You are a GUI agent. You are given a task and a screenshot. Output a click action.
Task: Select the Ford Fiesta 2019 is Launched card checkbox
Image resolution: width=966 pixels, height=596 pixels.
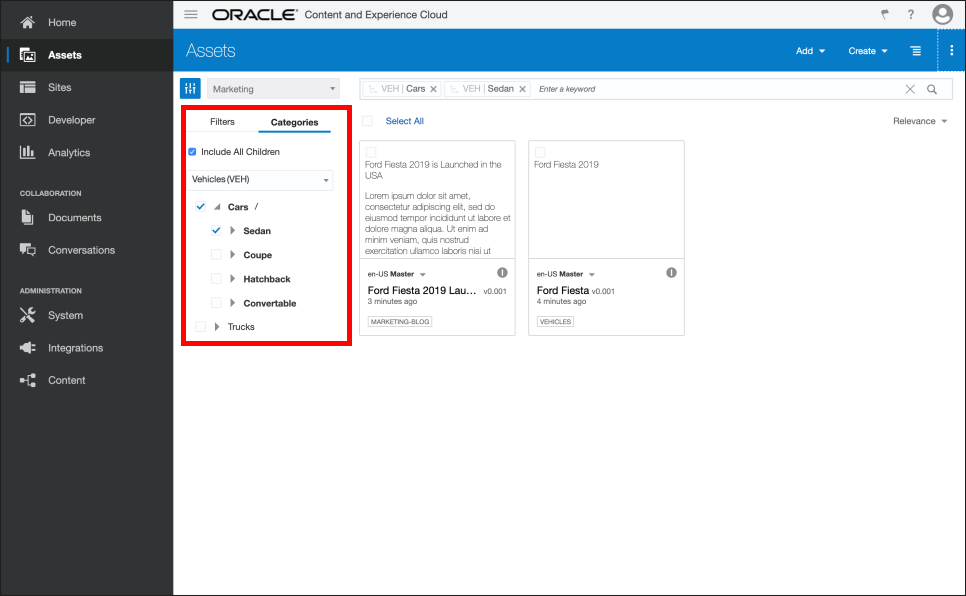tap(371, 152)
